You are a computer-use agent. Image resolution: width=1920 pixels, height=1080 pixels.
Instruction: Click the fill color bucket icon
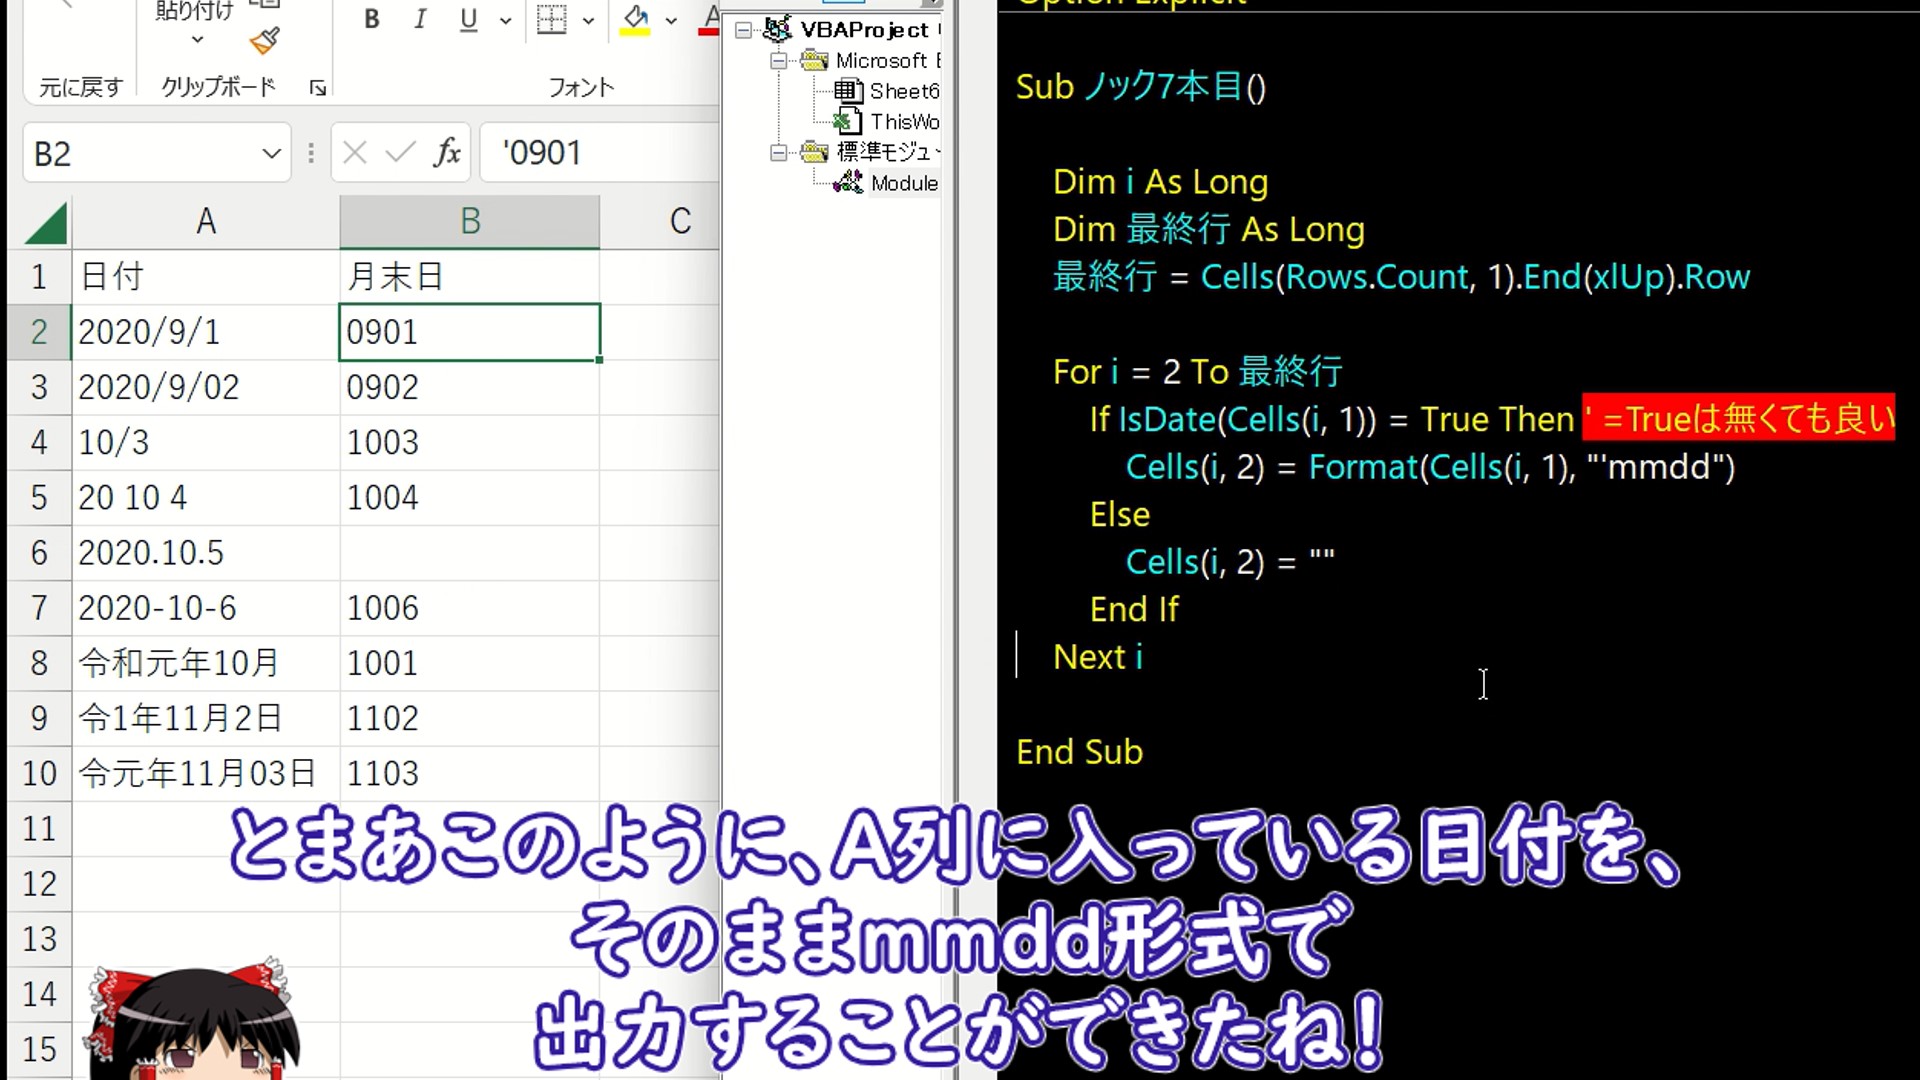pyautogui.click(x=635, y=19)
